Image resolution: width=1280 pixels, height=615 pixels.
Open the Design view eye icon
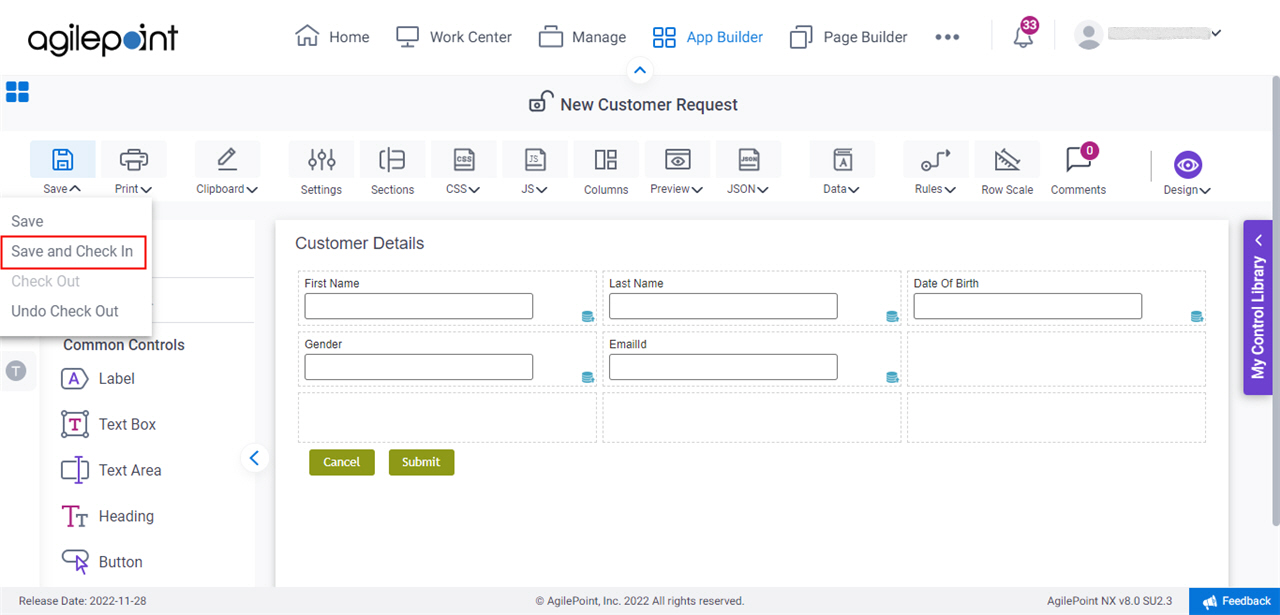1188,165
